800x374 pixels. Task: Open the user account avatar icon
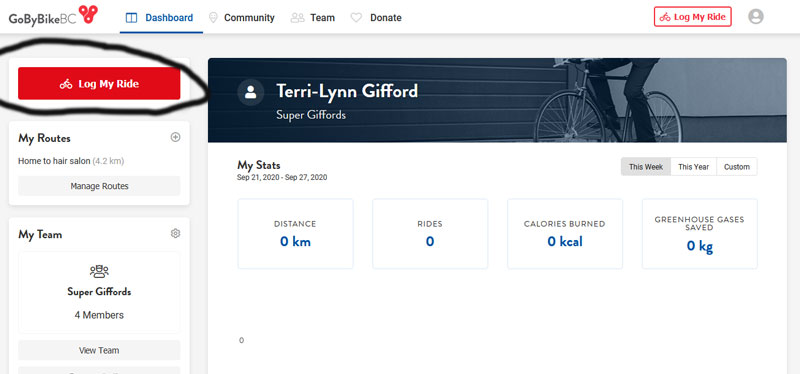(756, 17)
